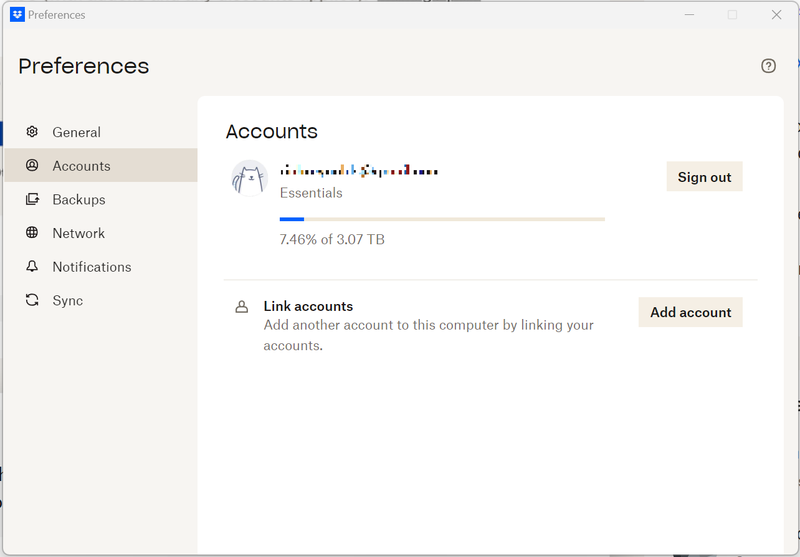This screenshot has height=557, width=800.
Task: Select the Notifications tab label
Action: 92,267
